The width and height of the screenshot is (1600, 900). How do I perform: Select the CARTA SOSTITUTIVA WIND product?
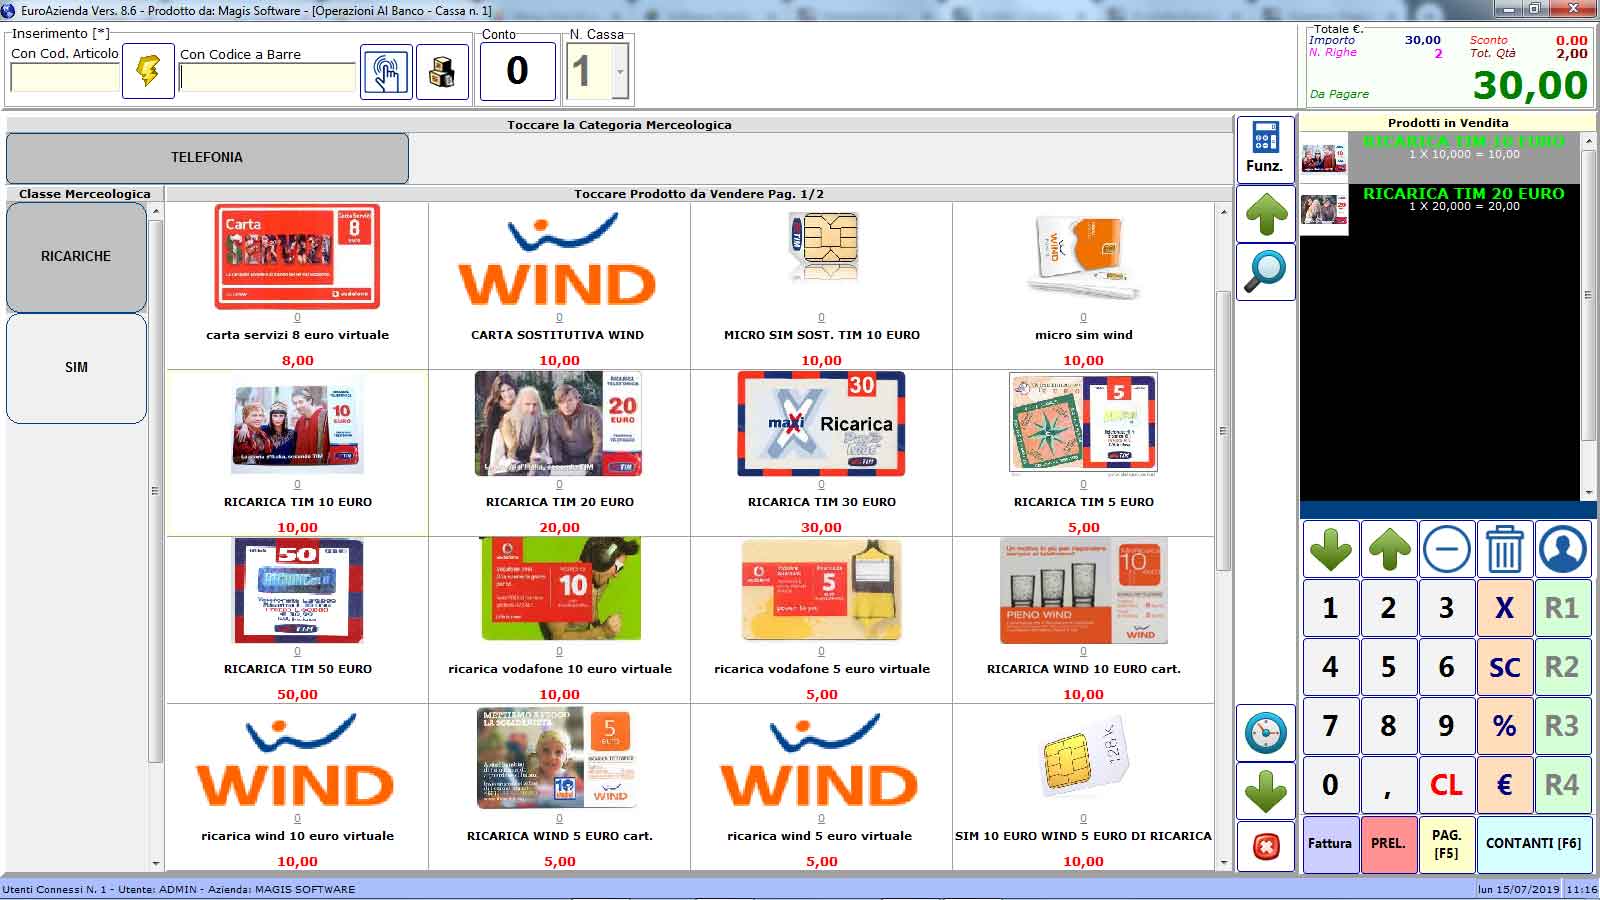tap(559, 286)
